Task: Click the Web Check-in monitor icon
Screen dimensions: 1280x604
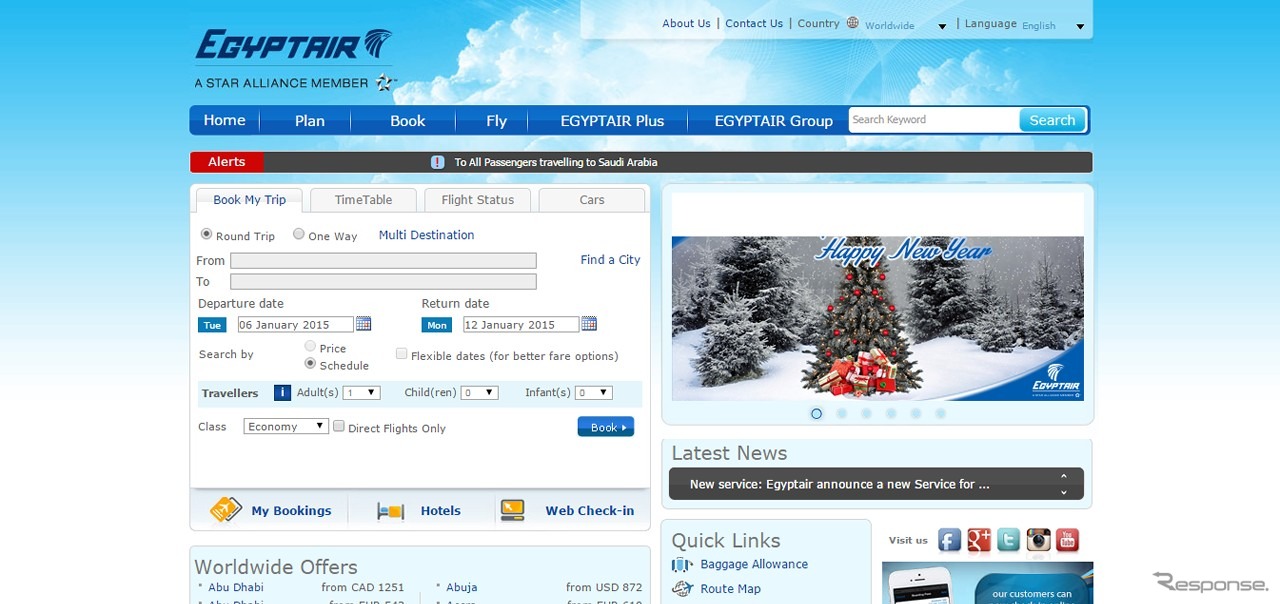Action: [x=513, y=510]
